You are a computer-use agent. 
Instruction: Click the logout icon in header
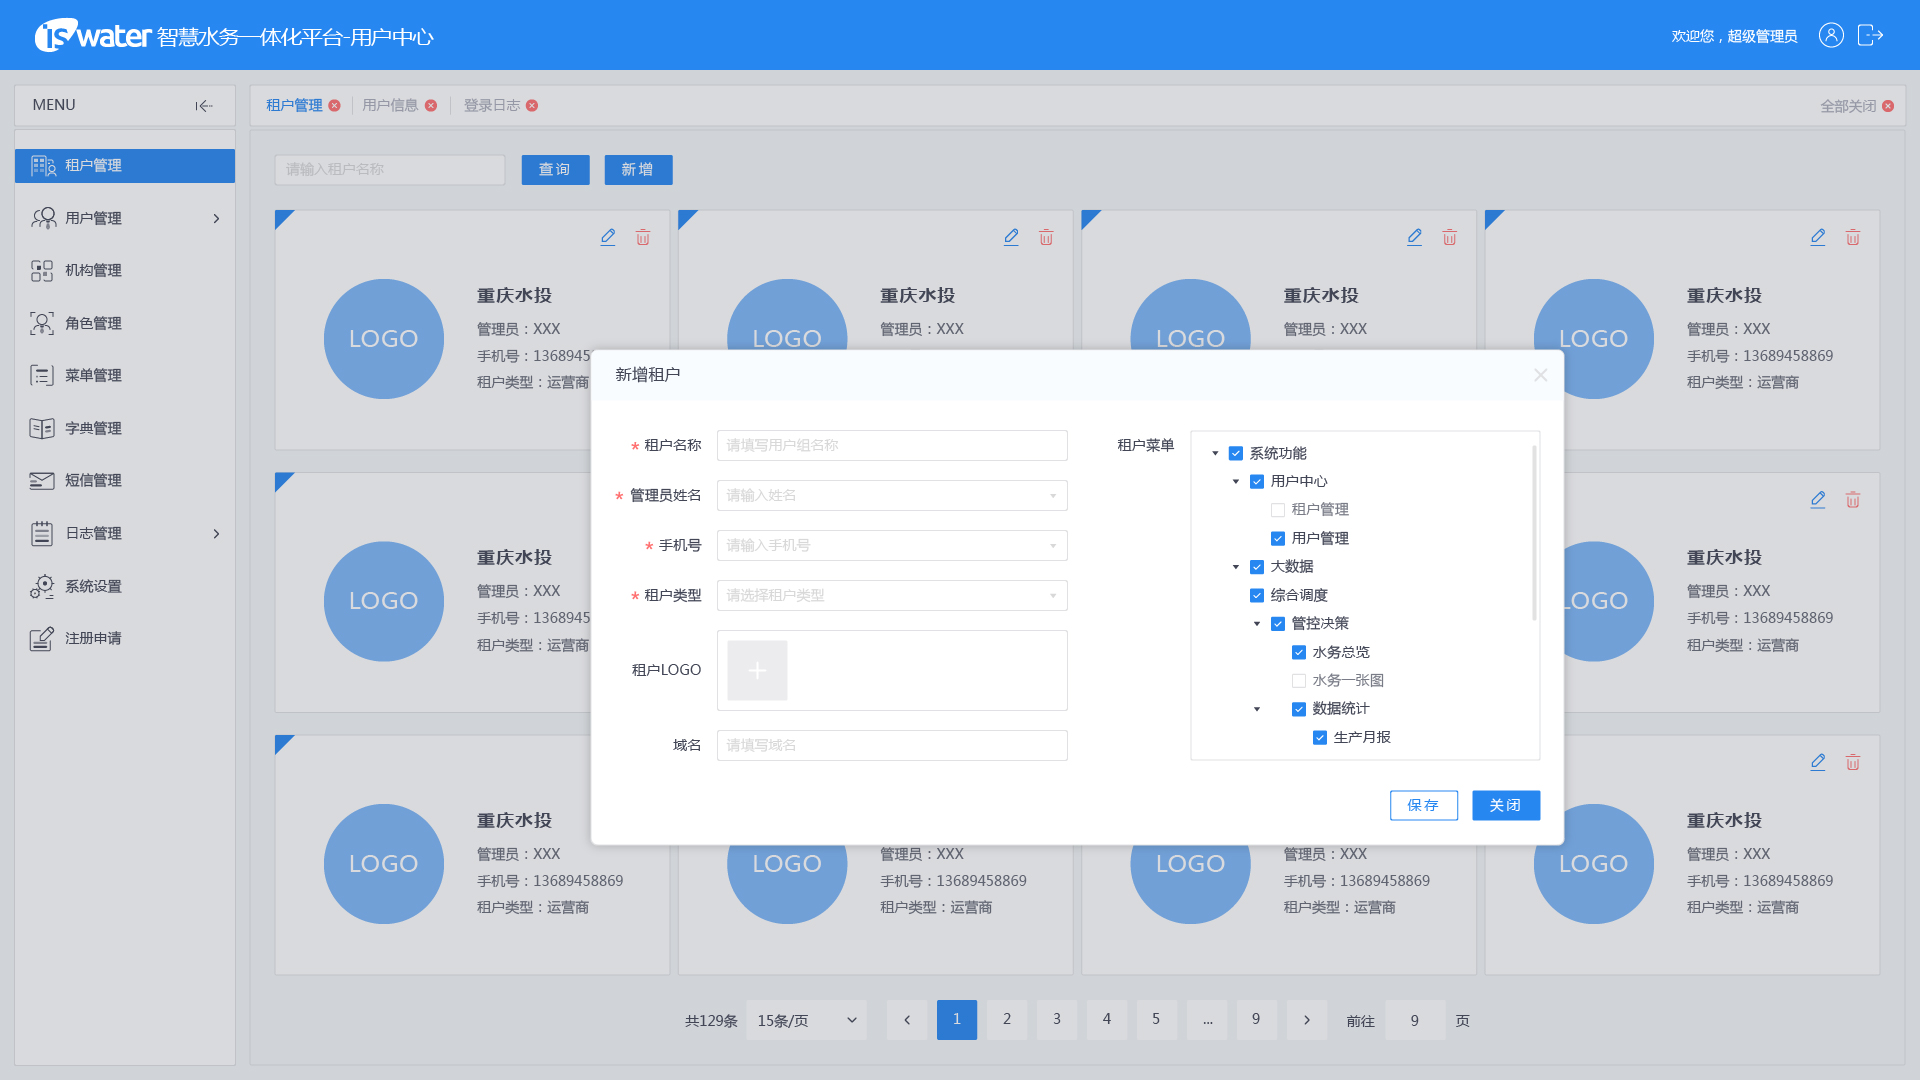point(1869,36)
